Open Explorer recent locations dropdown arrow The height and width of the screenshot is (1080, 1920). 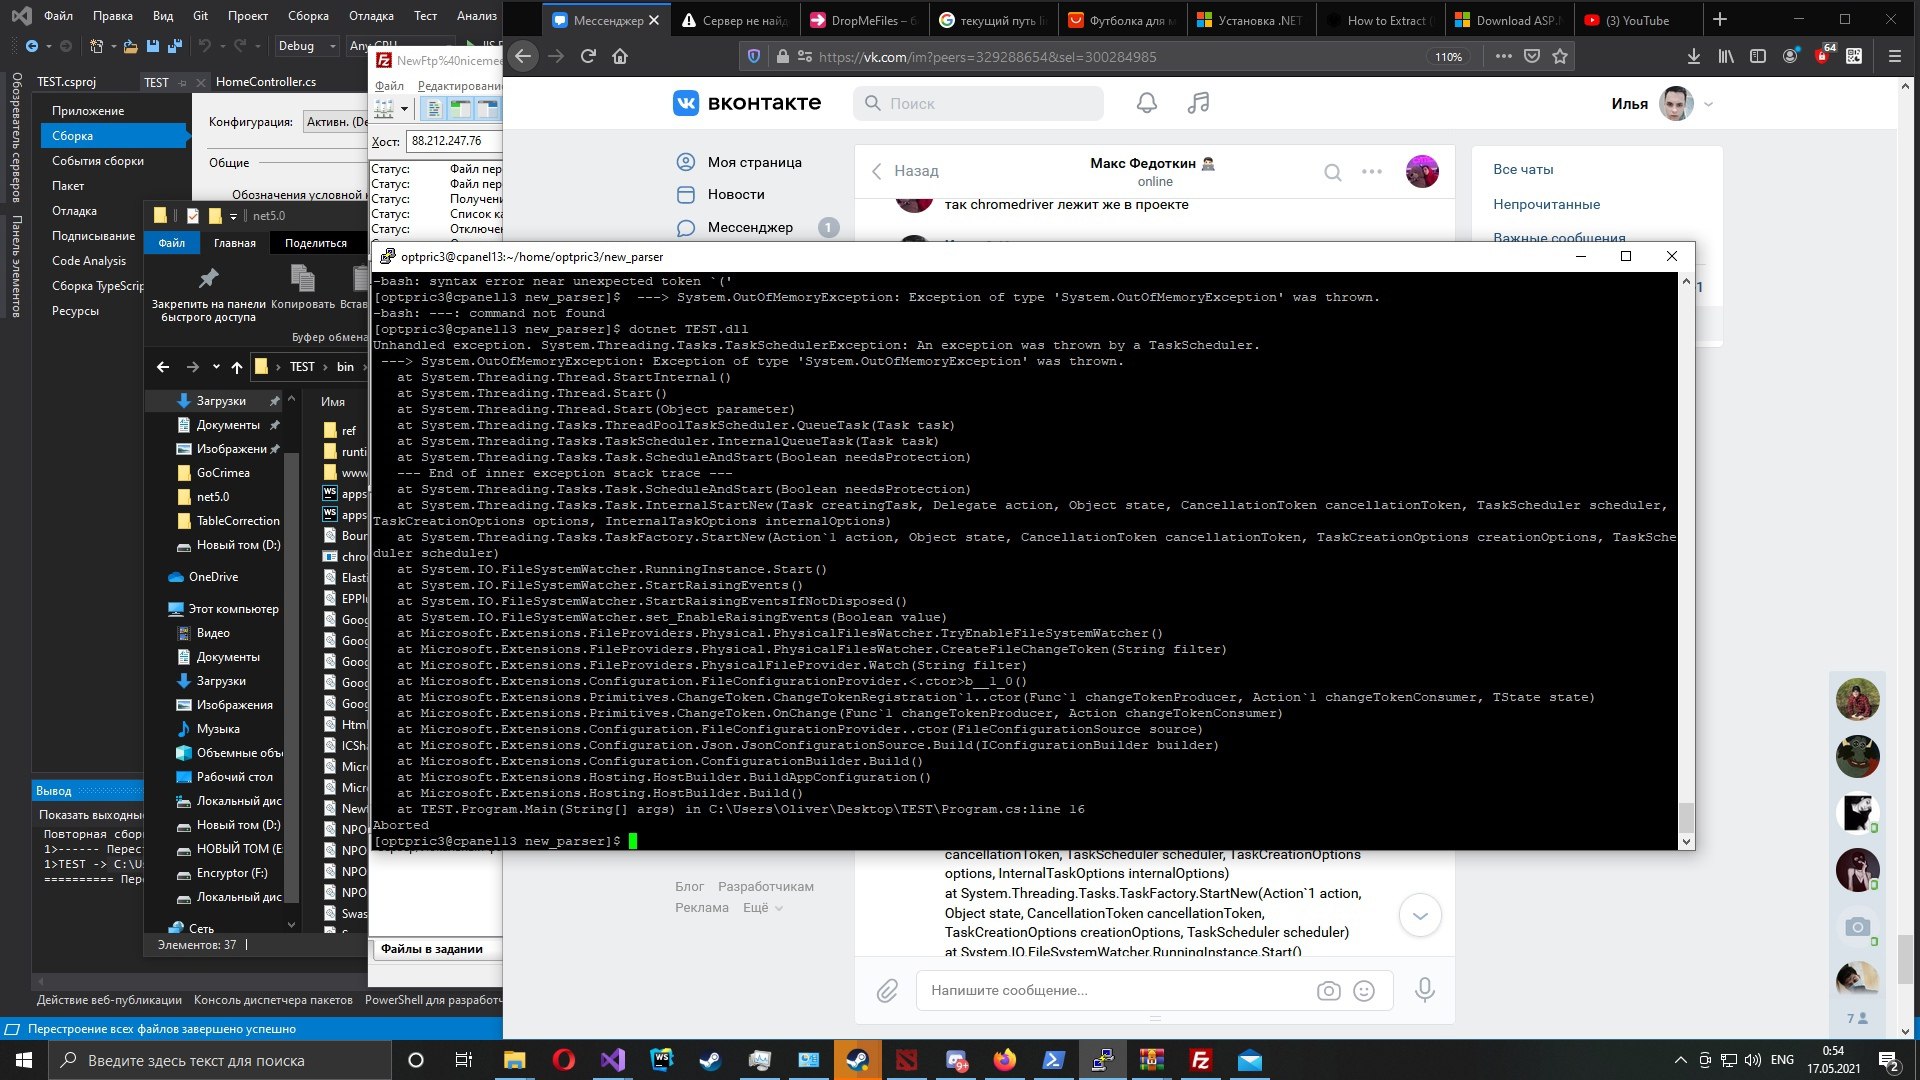[x=216, y=367]
